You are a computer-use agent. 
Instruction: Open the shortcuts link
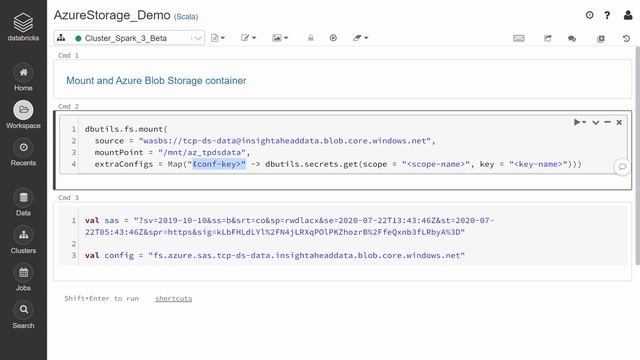[x=173, y=298]
